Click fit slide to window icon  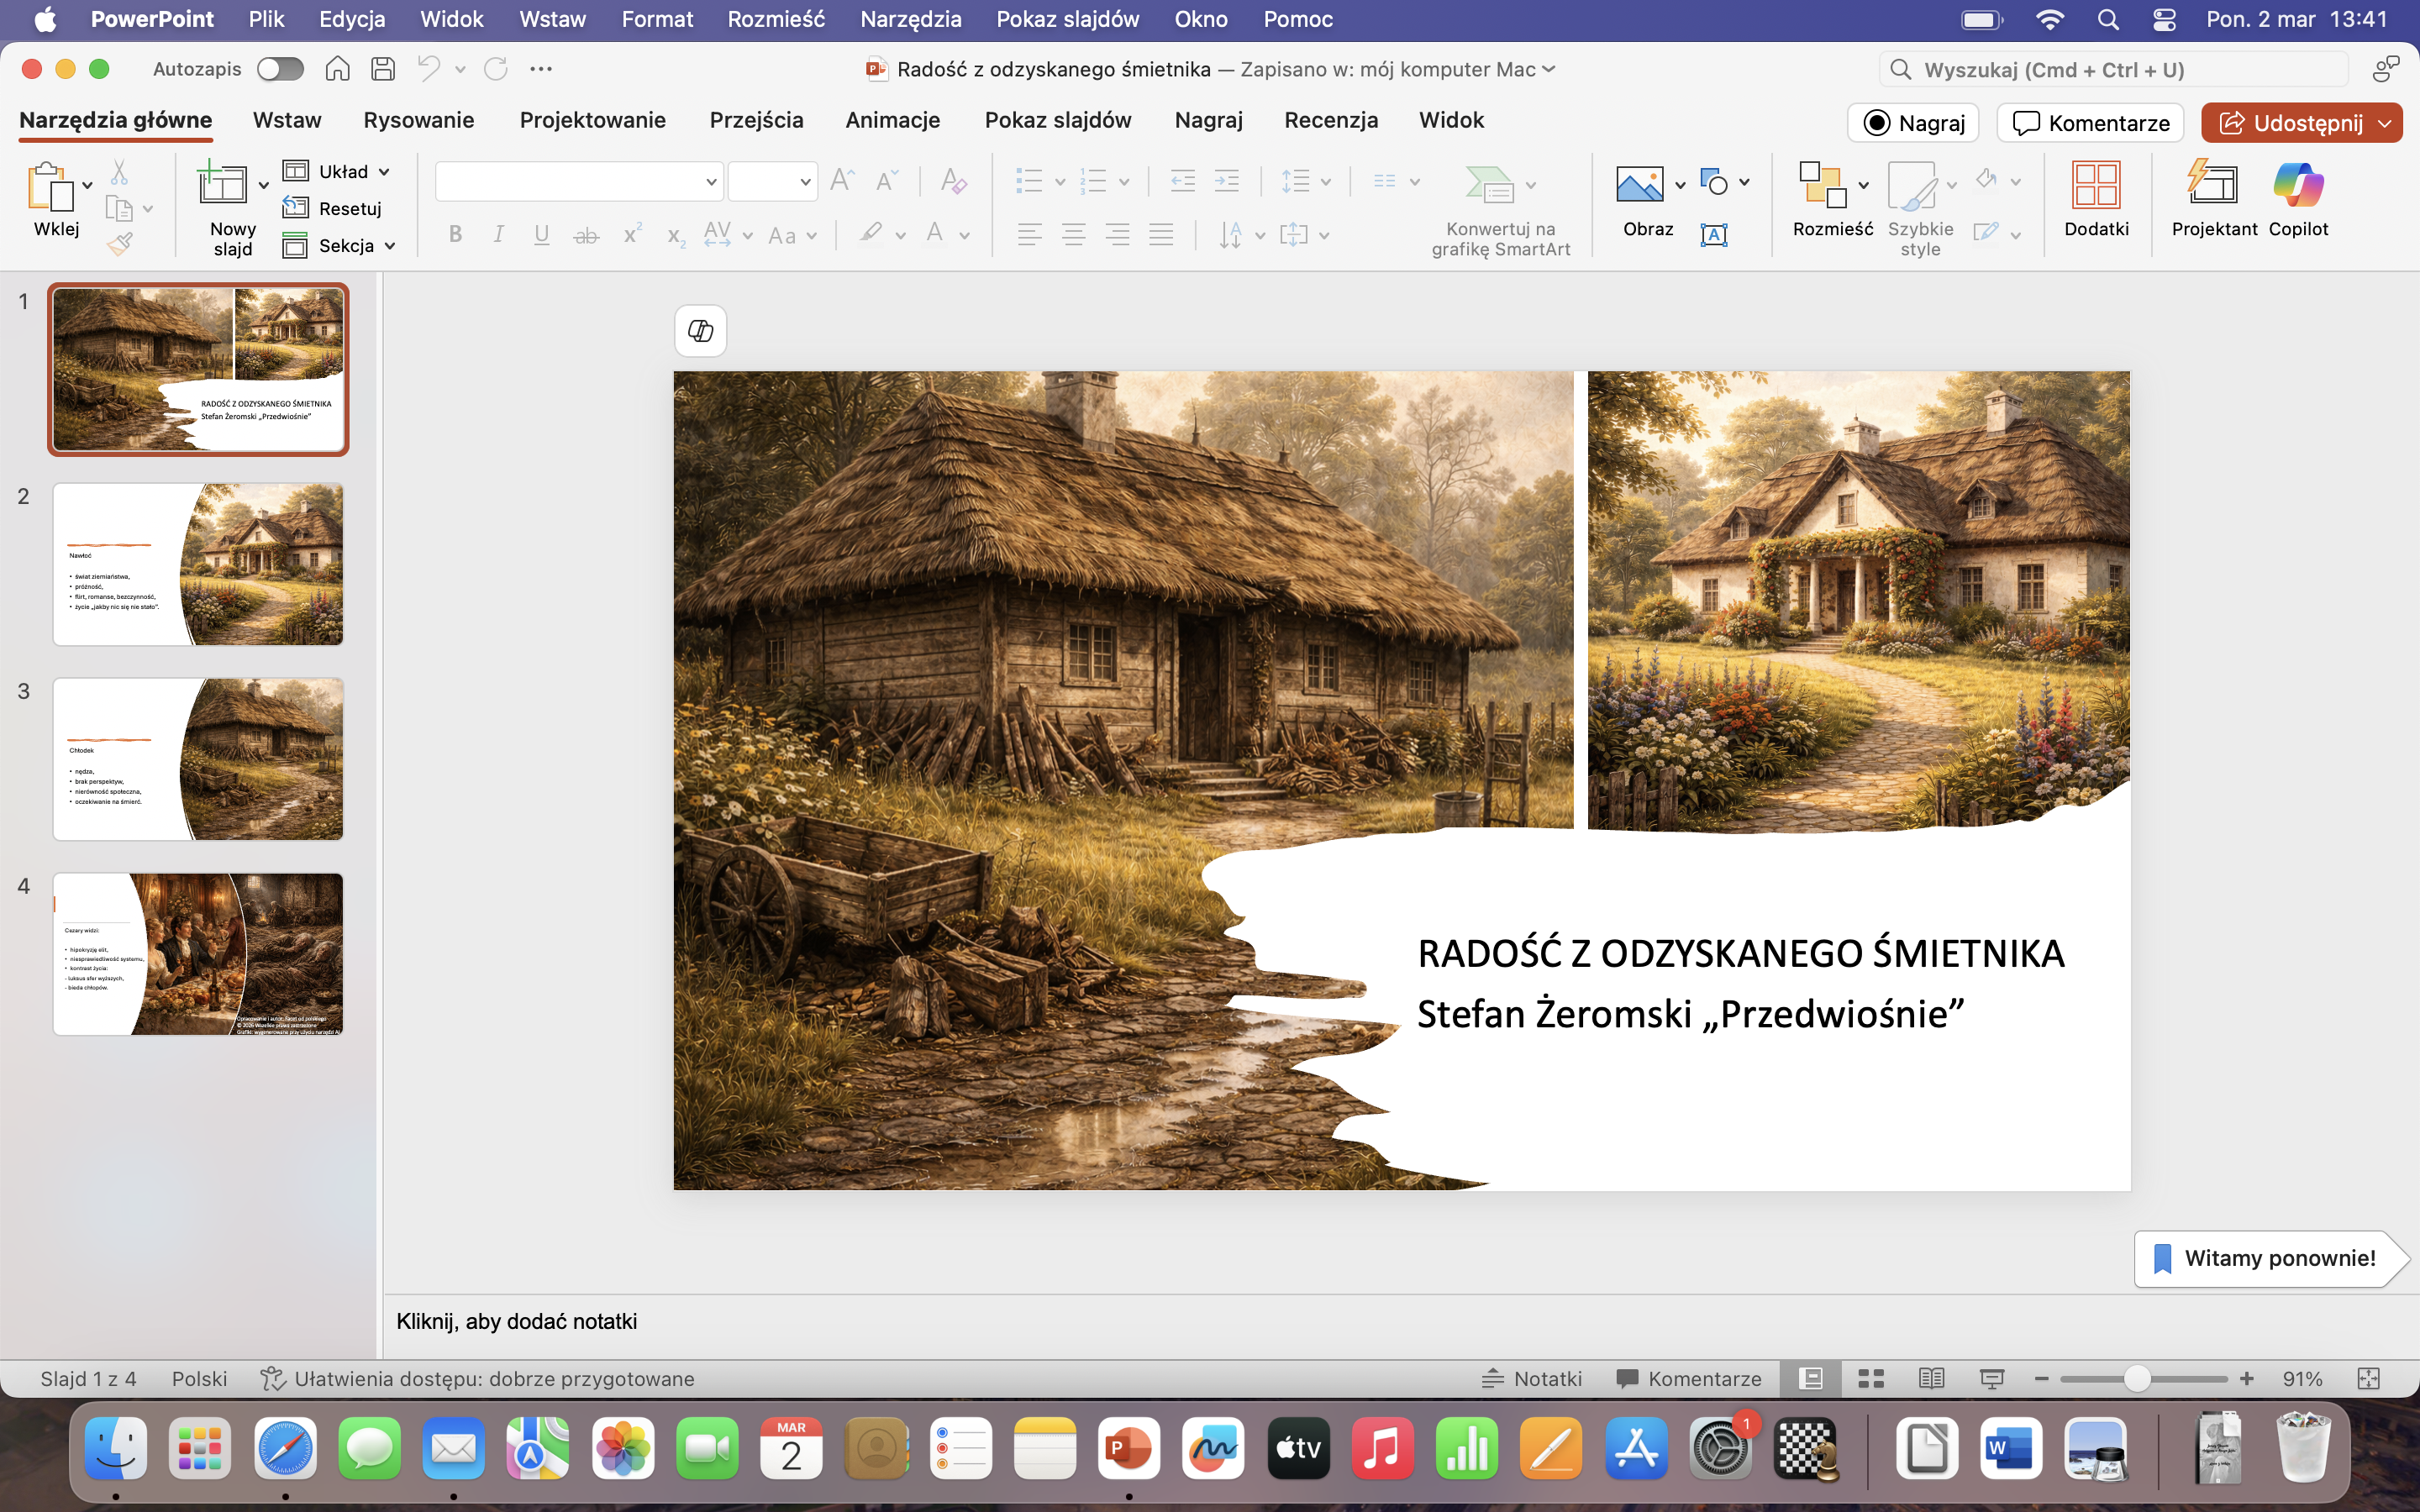coord(2368,1379)
